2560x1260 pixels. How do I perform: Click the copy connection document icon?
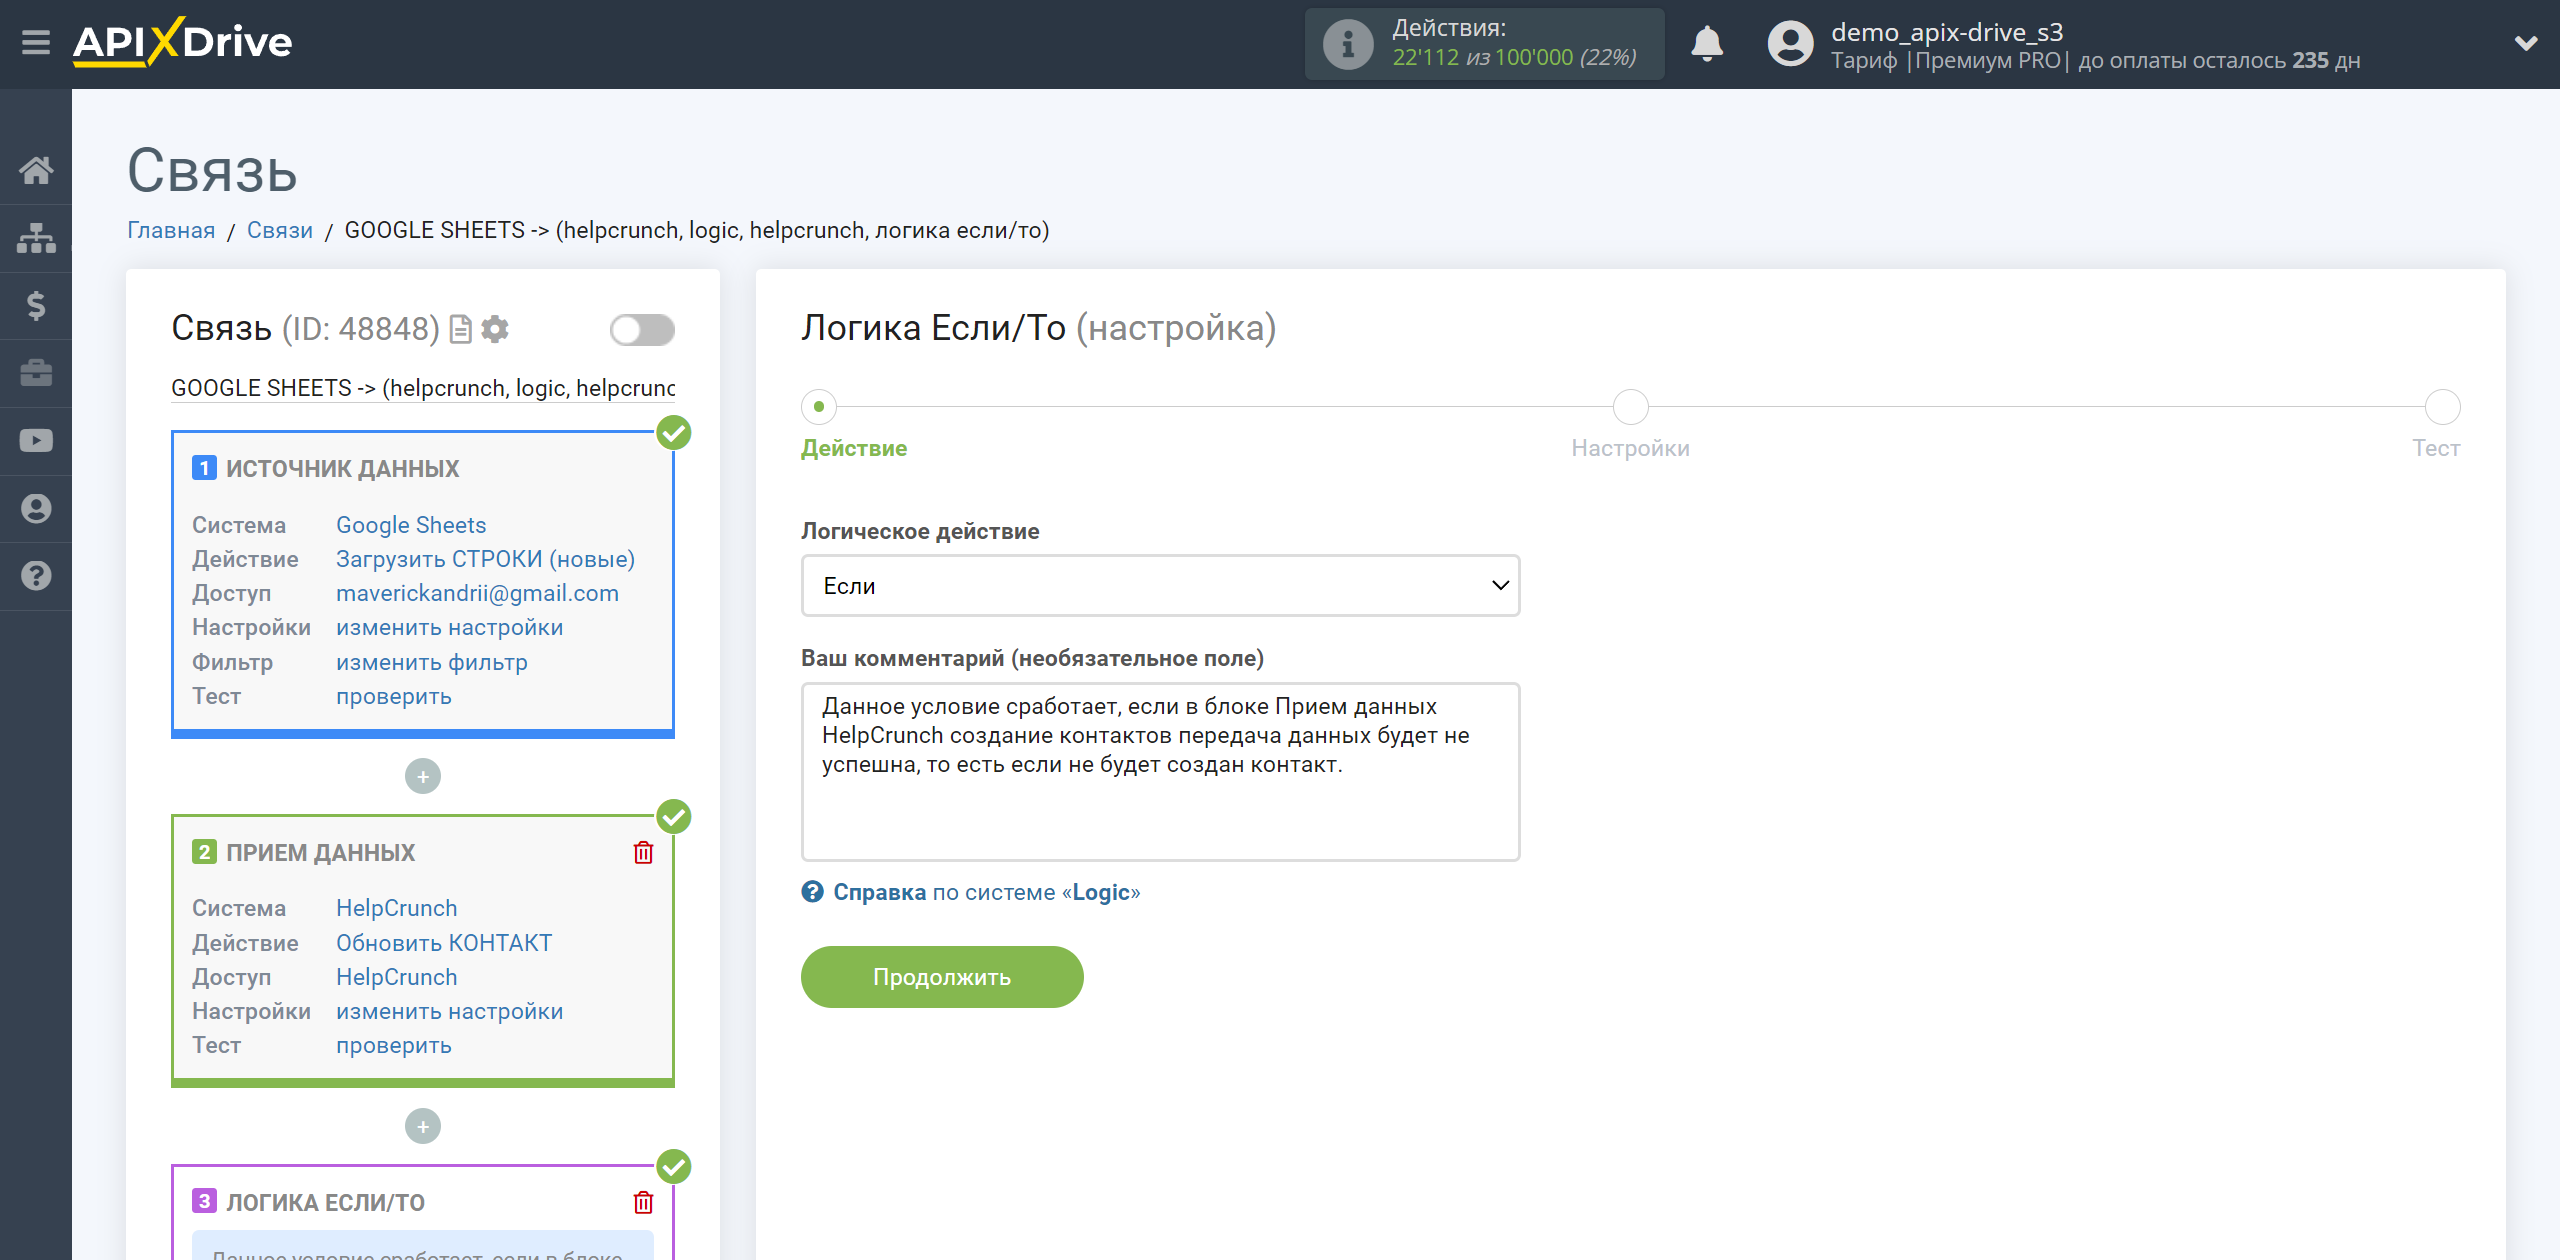(461, 329)
